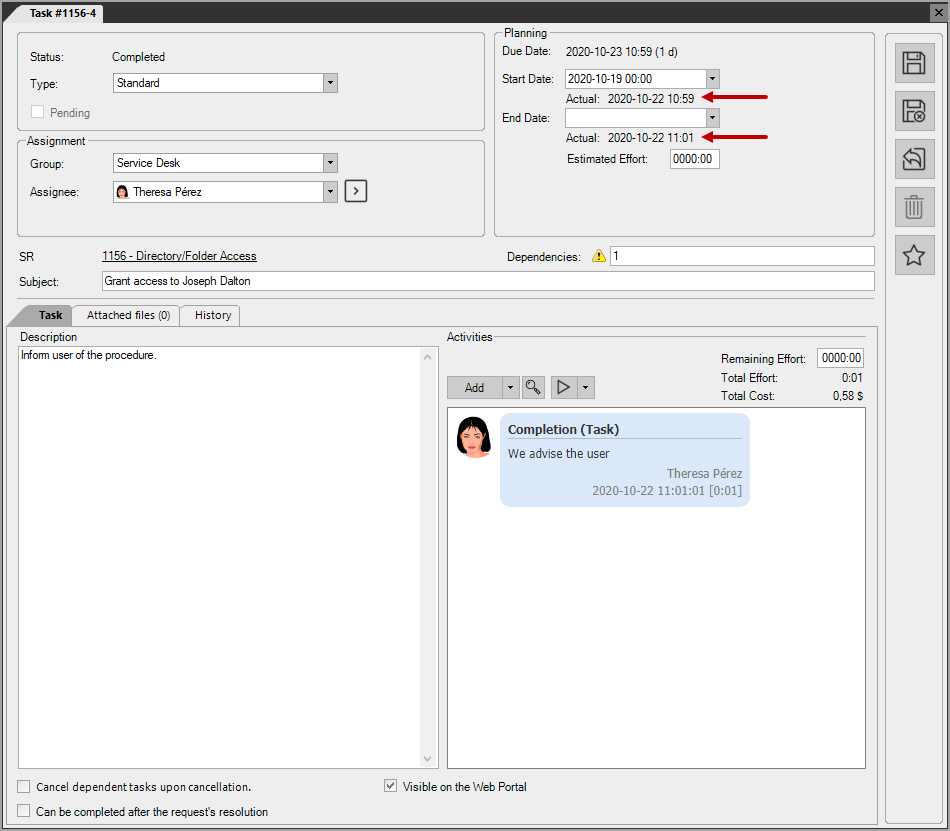Click the Add activity button
This screenshot has height=831, width=950.
474,387
